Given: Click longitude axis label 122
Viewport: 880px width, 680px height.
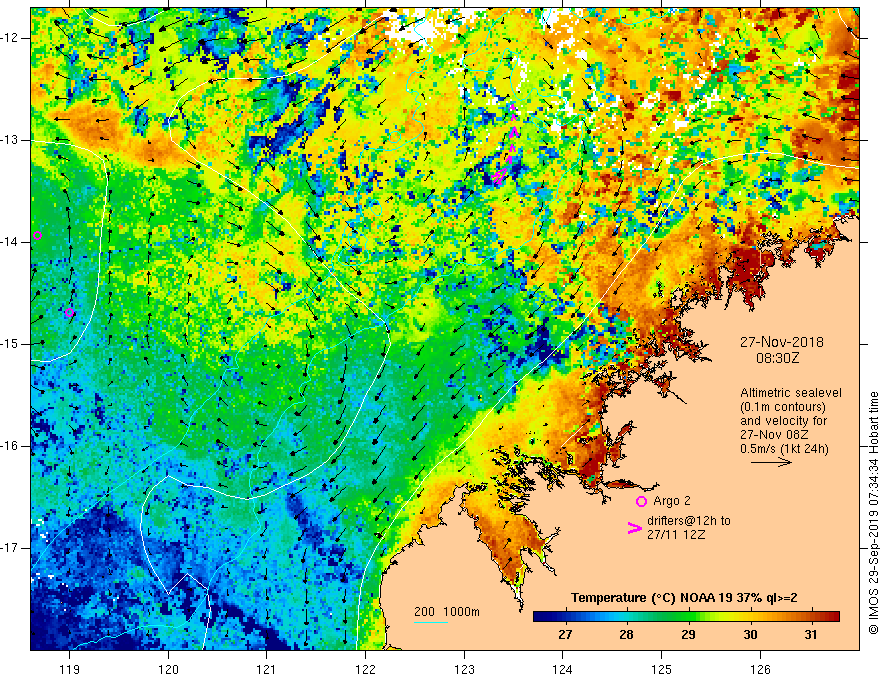Looking at the screenshot, I should [x=365, y=669].
